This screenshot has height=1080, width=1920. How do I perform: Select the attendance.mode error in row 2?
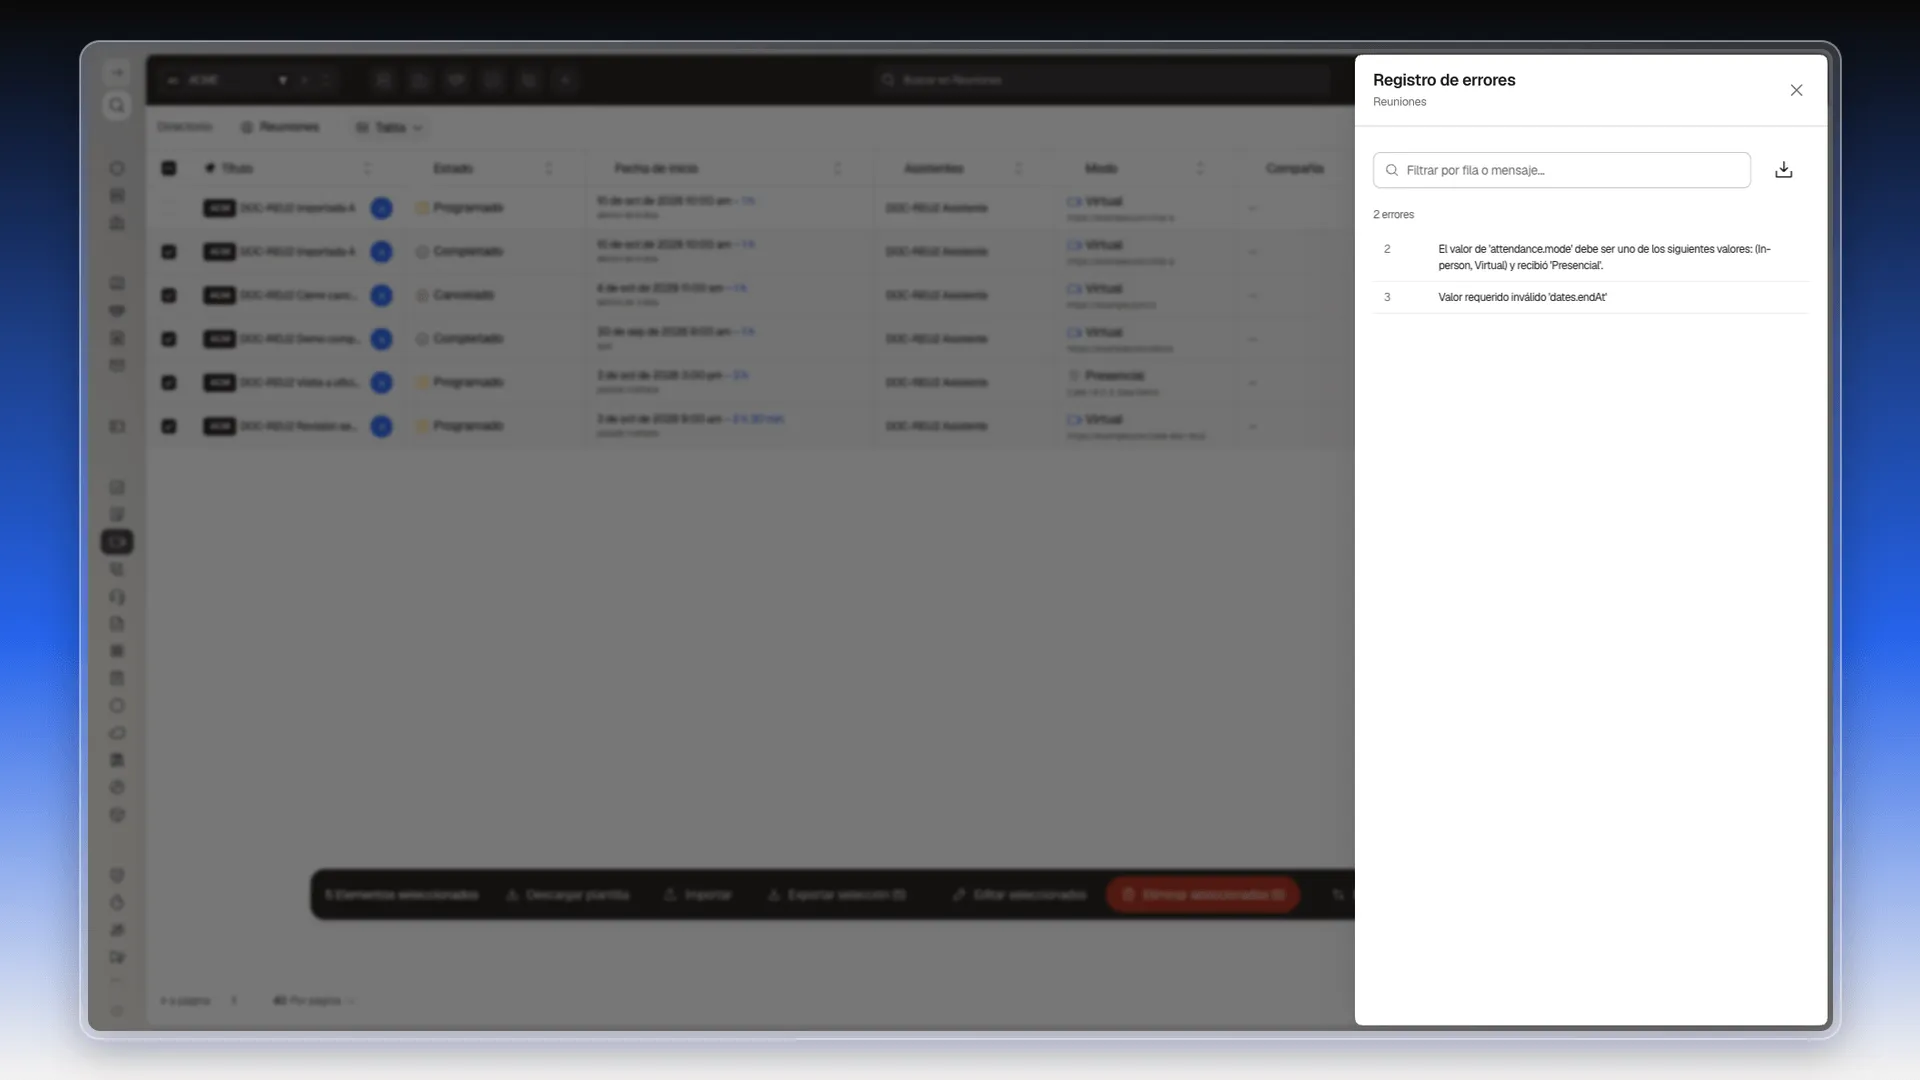click(1590, 257)
